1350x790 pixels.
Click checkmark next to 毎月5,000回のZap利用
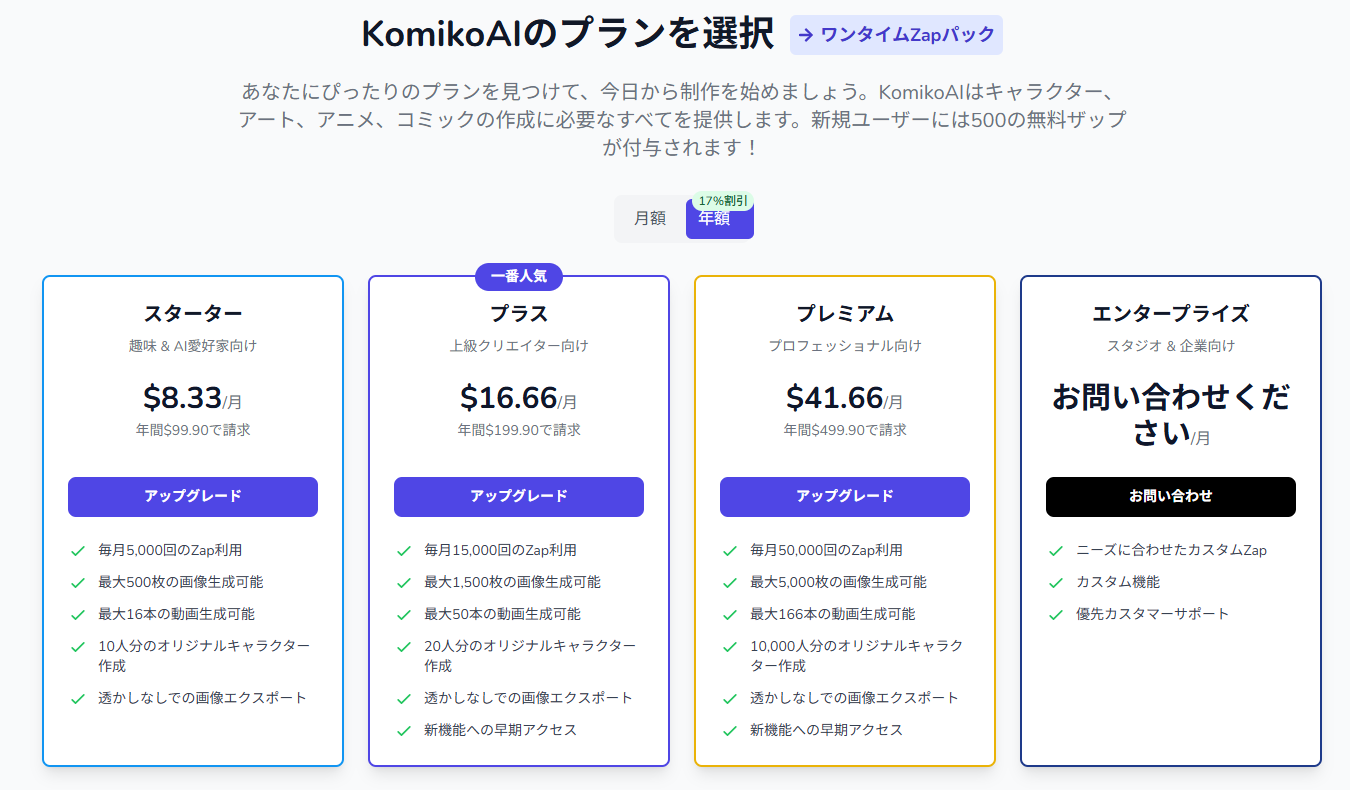[x=78, y=550]
